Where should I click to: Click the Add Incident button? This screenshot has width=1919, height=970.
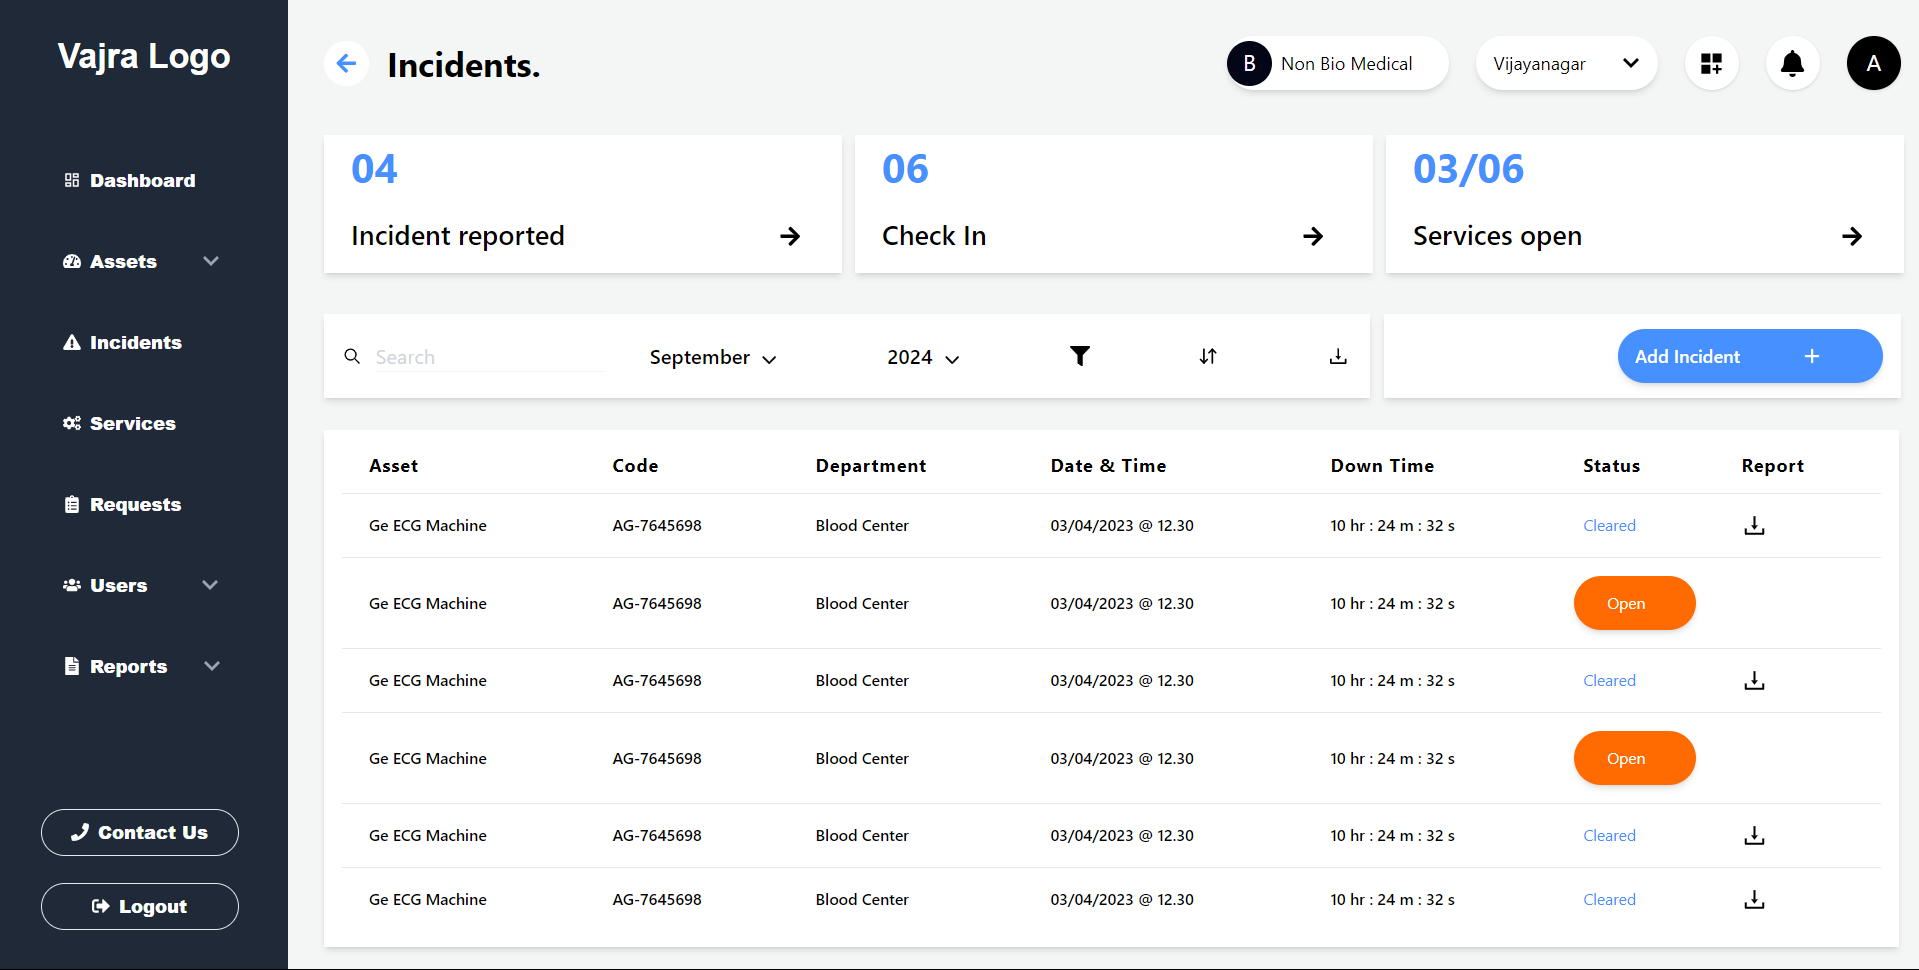[1749, 357]
